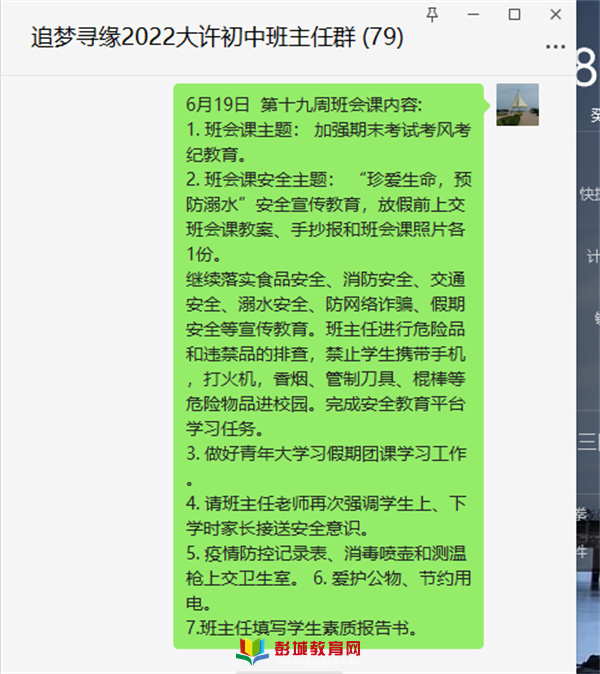Click the 彭城教育网 watermark text
This screenshot has height=674, width=600.
317,649
